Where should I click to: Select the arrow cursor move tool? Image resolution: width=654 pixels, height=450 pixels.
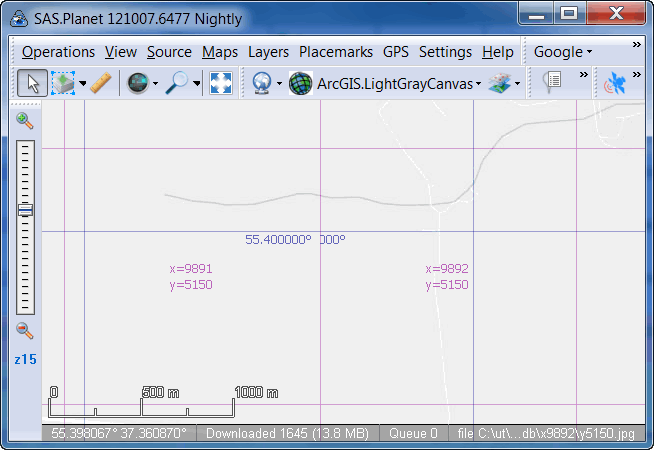30,83
